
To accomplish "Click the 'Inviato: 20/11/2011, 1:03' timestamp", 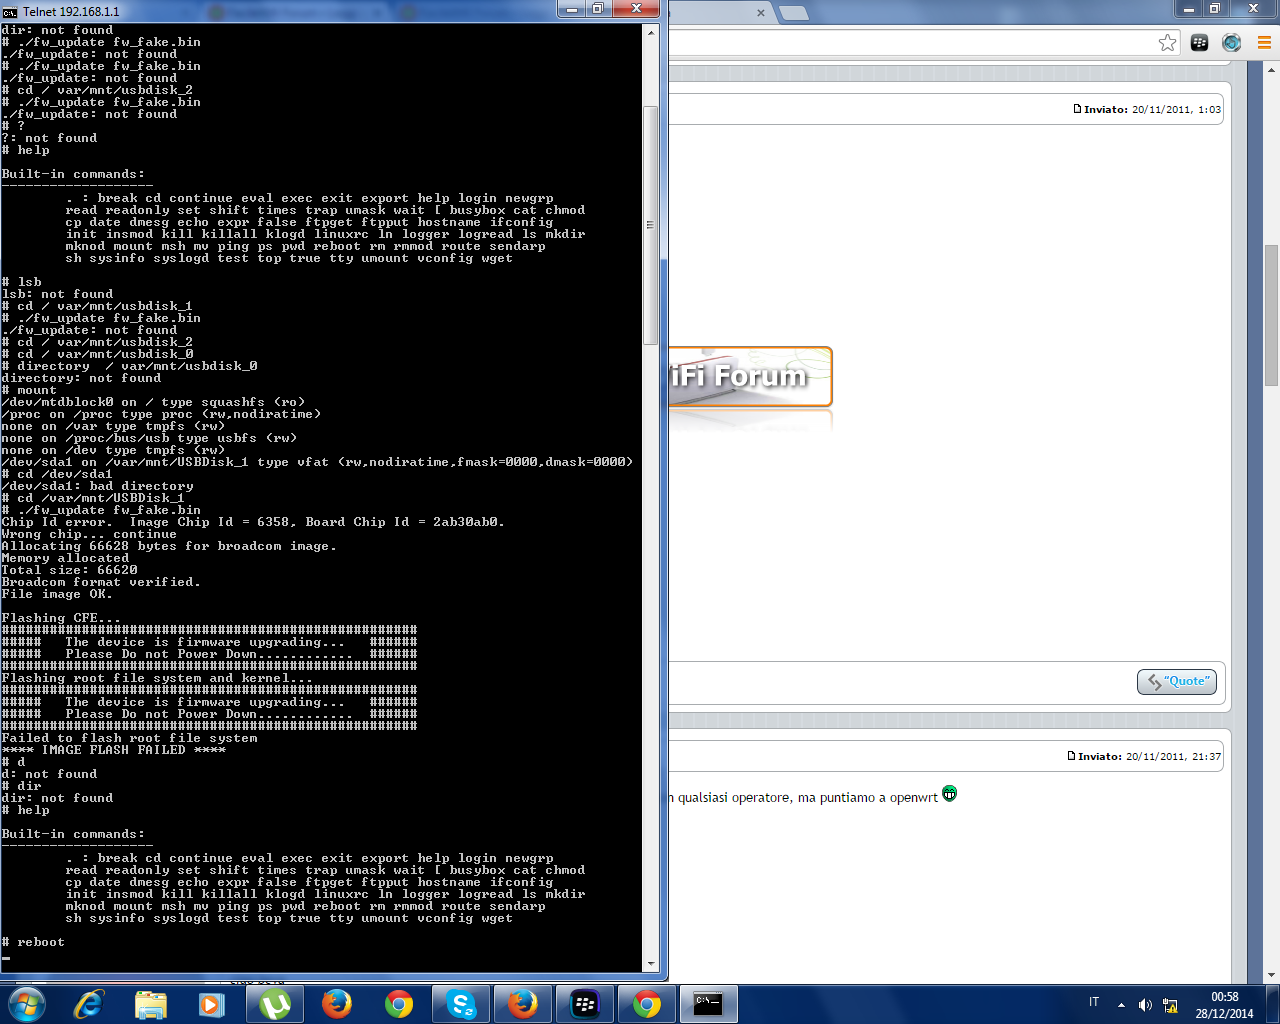I will click(1152, 109).
